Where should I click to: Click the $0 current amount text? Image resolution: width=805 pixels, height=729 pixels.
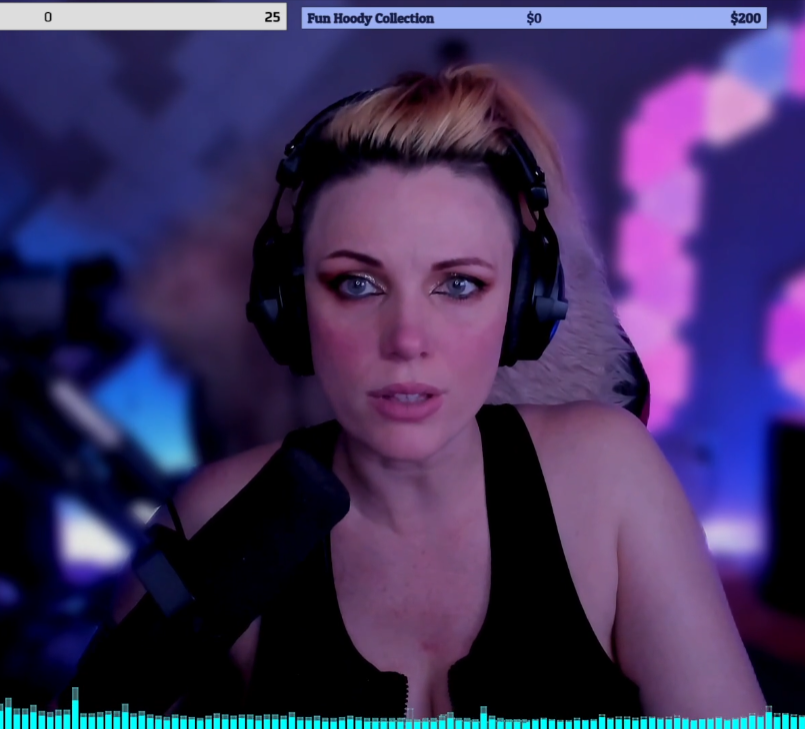pyautogui.click(x=534, y=18)
